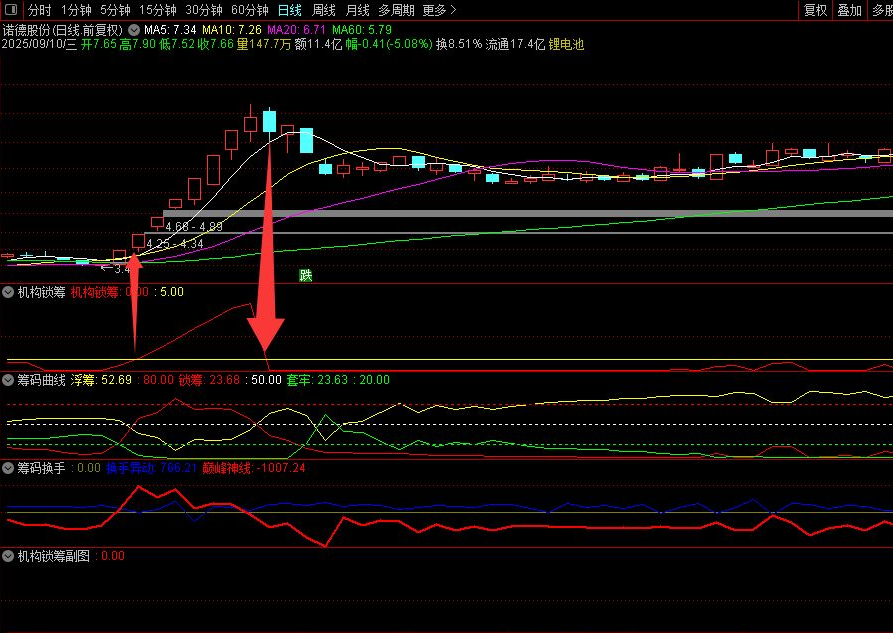
Task: Select the 60分钟 period tab
Action: click(x=249, y=10)
